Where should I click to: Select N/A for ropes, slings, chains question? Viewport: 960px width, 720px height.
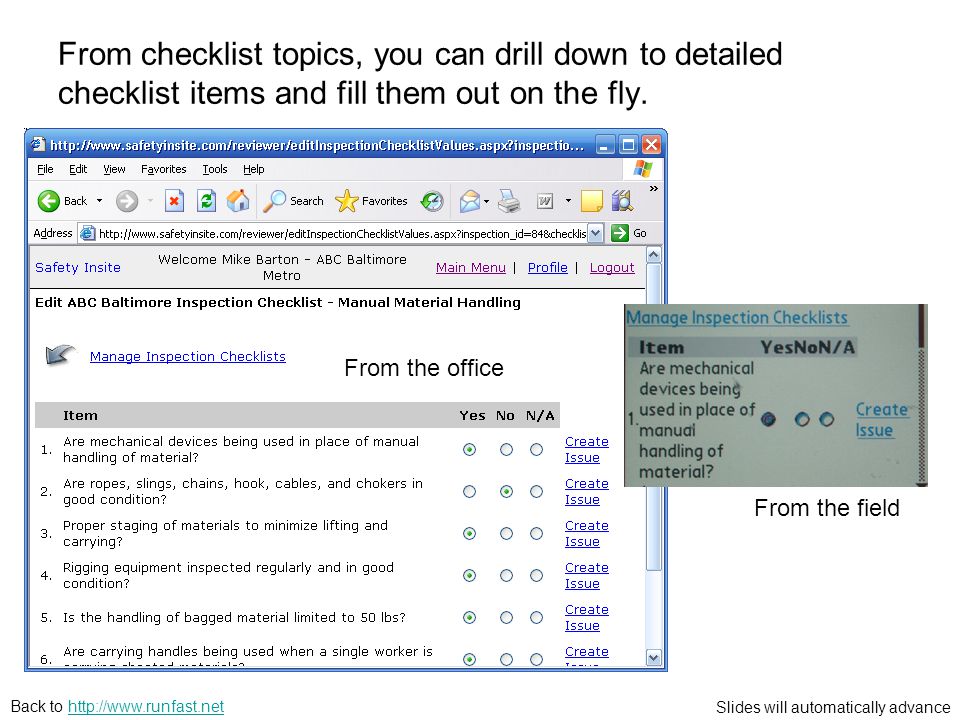click(x=536, y=492)
